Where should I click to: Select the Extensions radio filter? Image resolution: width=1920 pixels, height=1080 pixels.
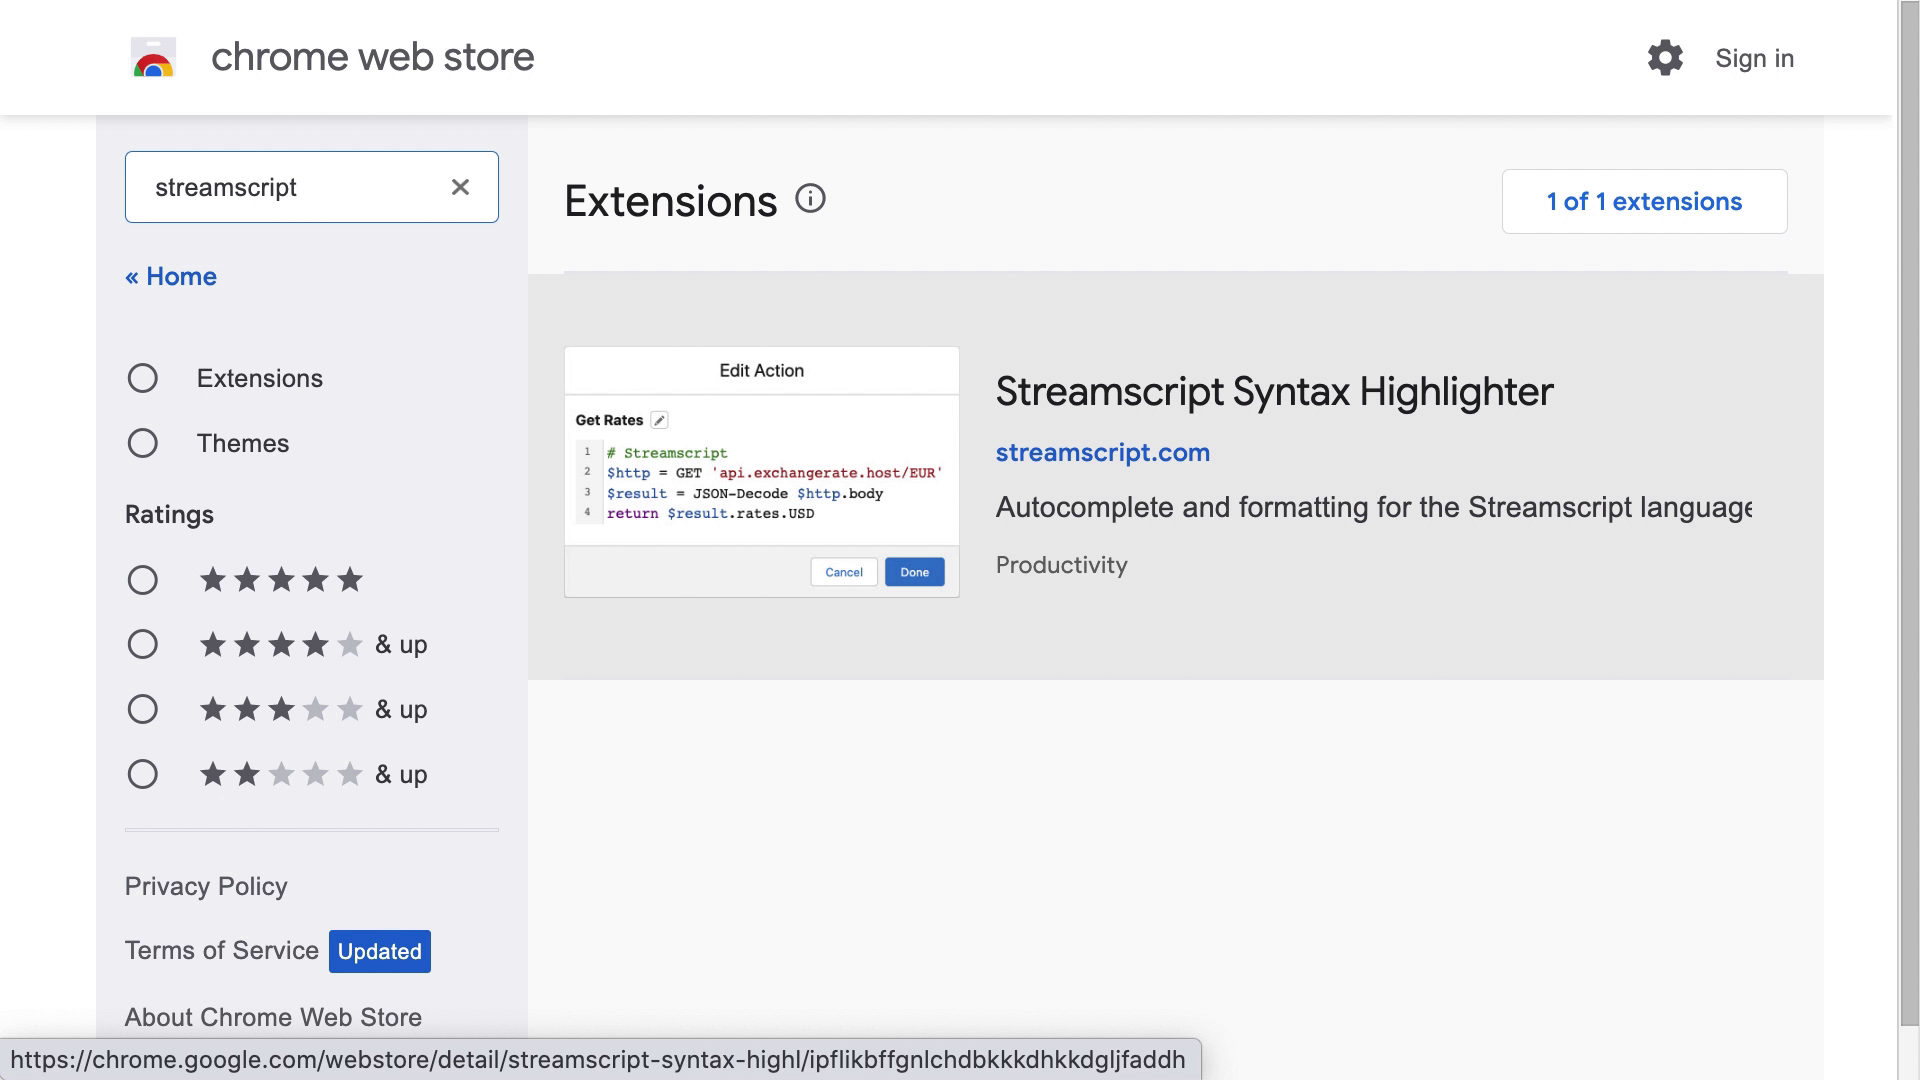click(x=143, y=378)
